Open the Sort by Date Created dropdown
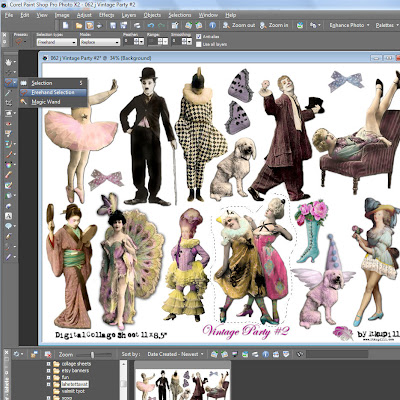The height and width of the screenshot is (400, 400). coord(175,354)
